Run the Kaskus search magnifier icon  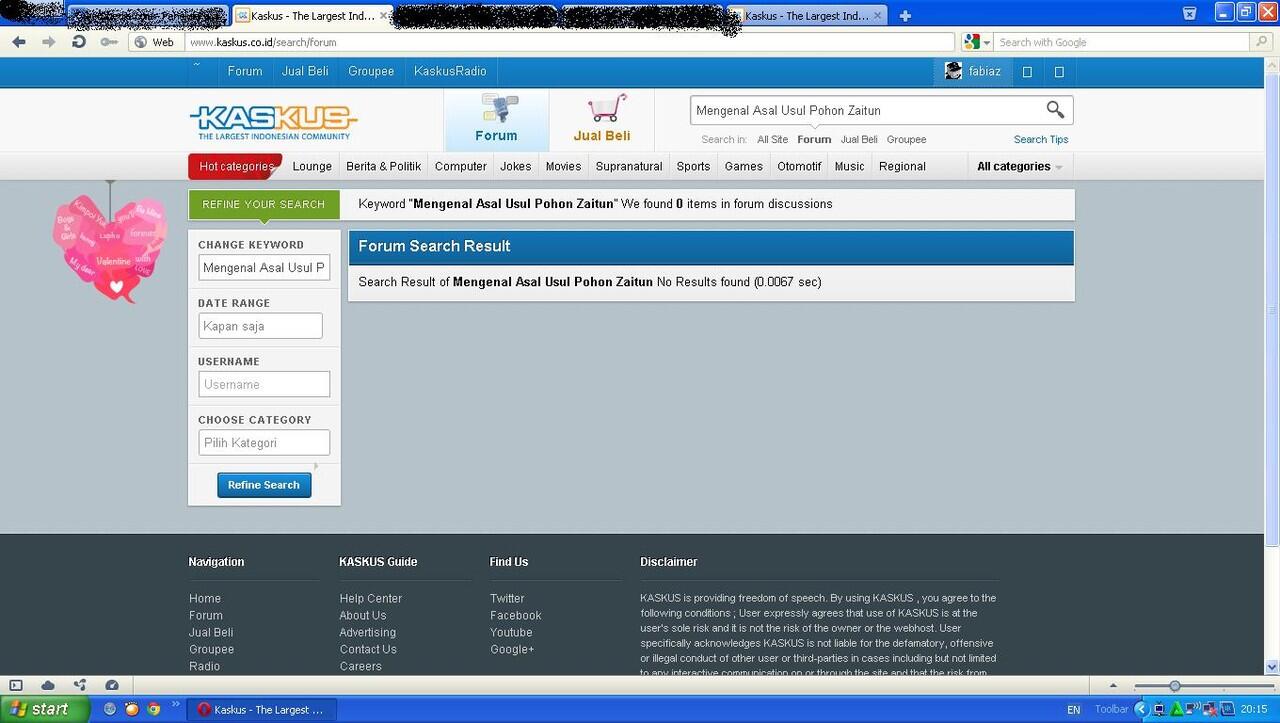point(1055,110)
